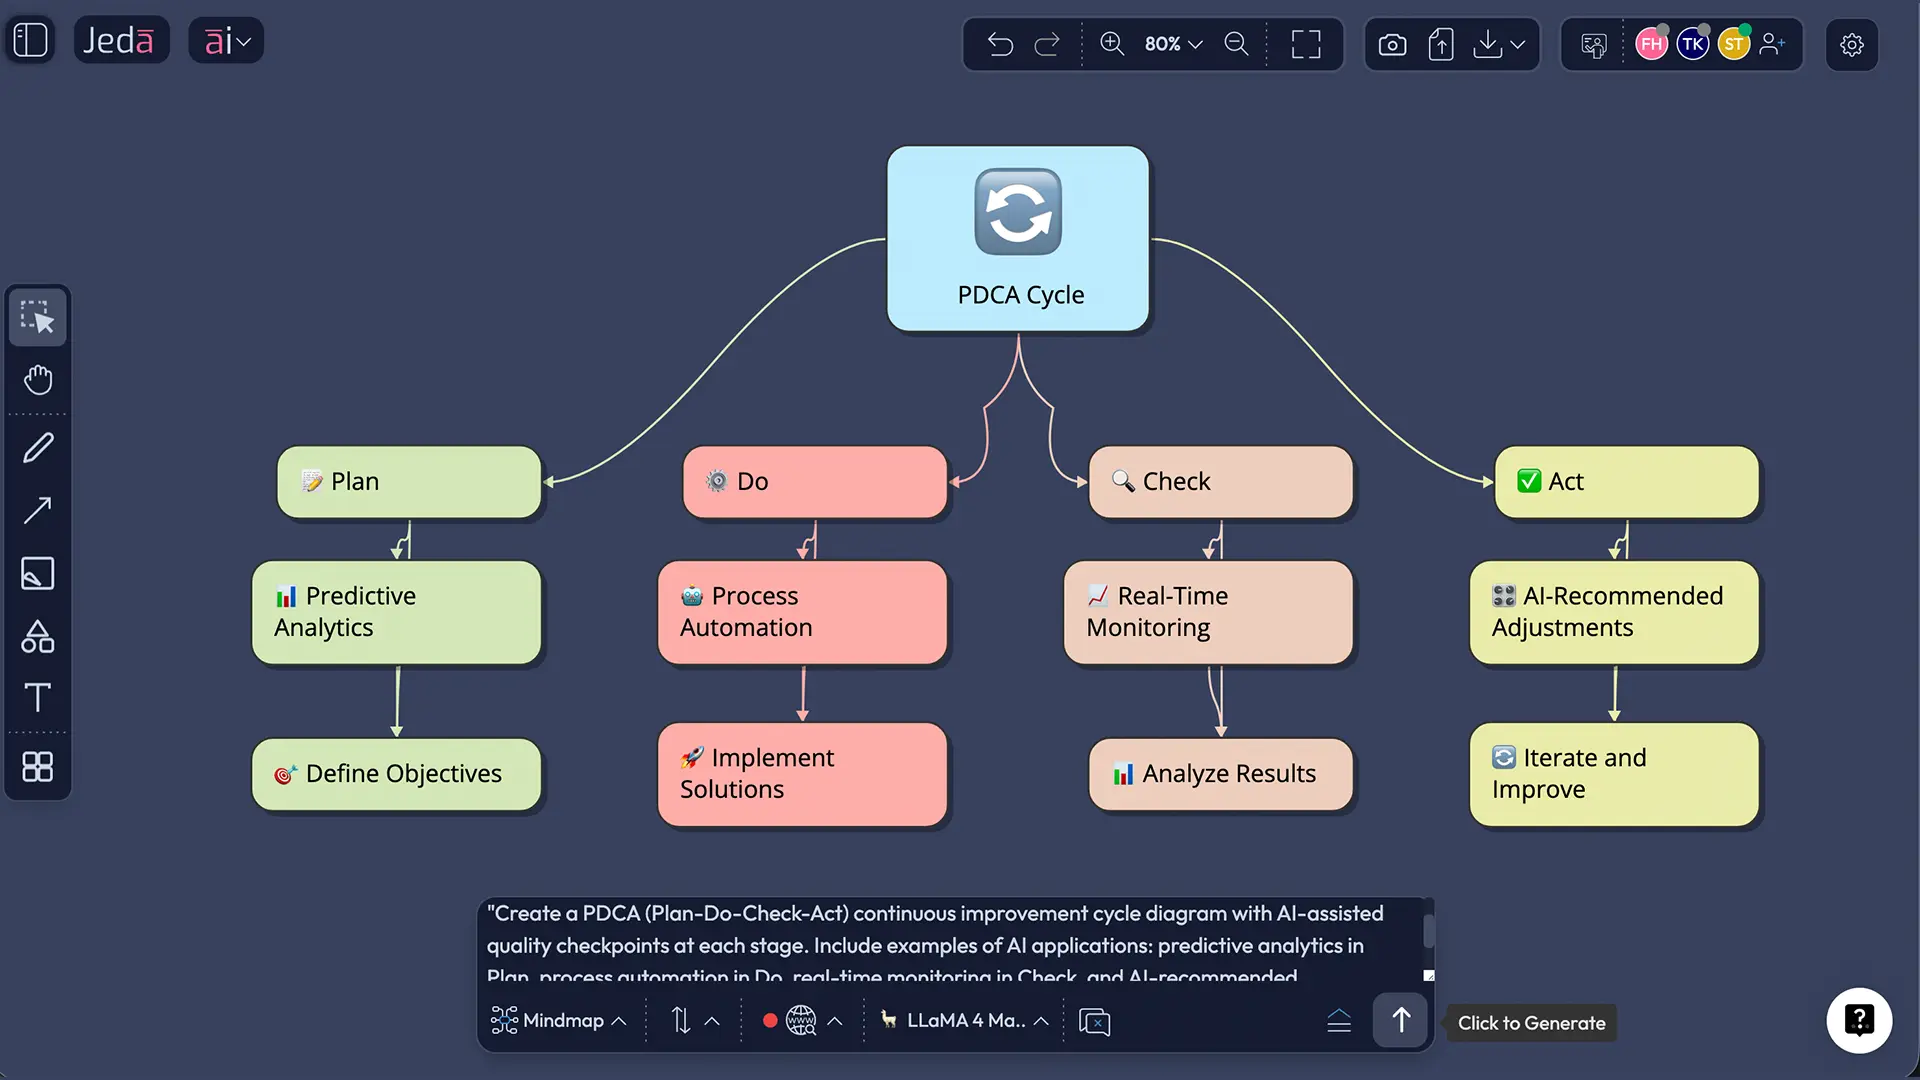
Task: Open the download options menu
Action: (1499, 44)
